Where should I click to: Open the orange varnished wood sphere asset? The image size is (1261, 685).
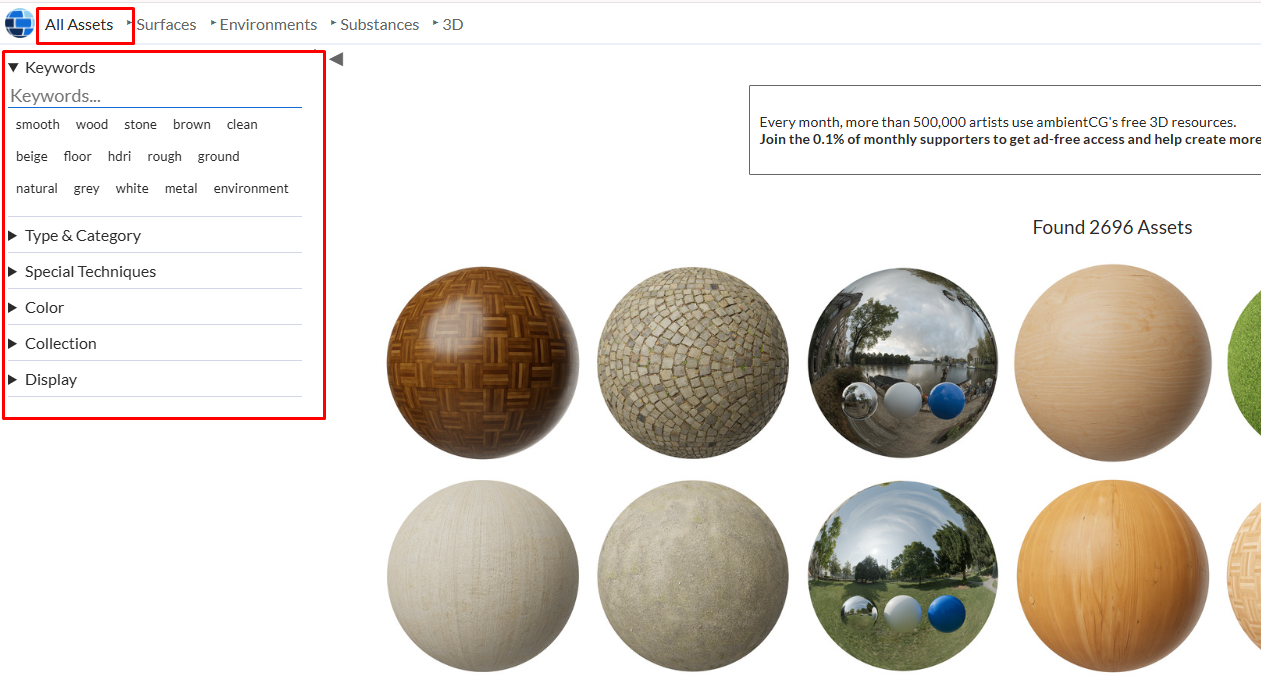(x=1113, y=576)
